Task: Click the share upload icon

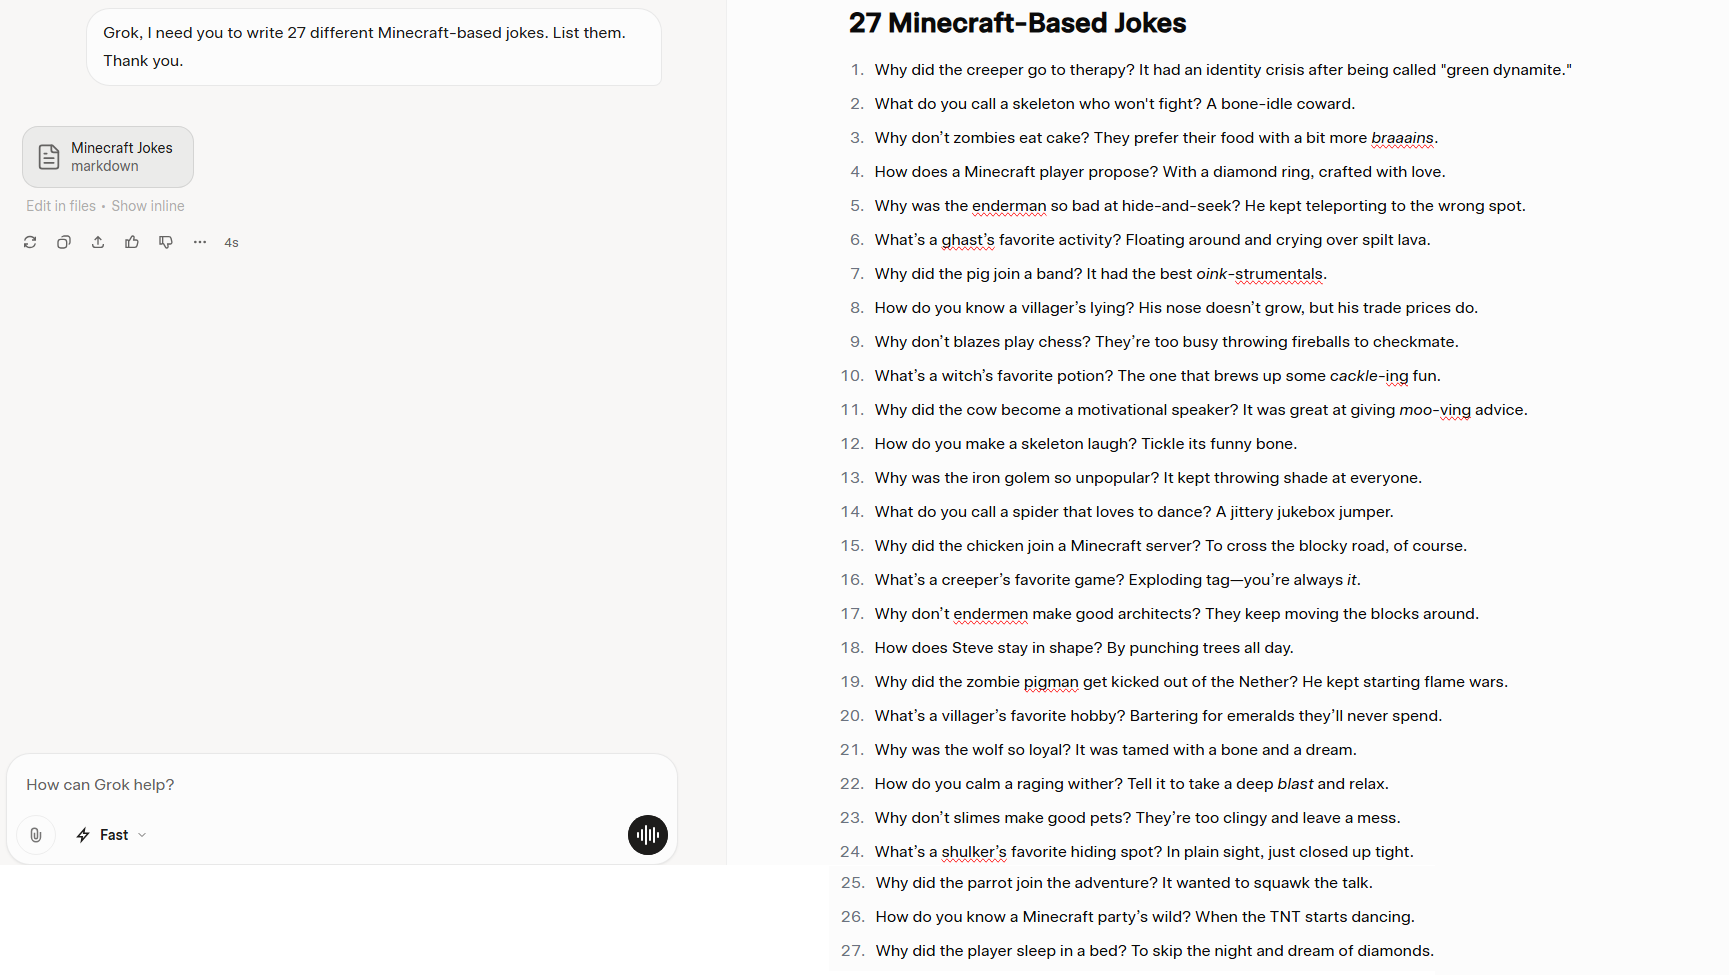Action: coord(98,242)
